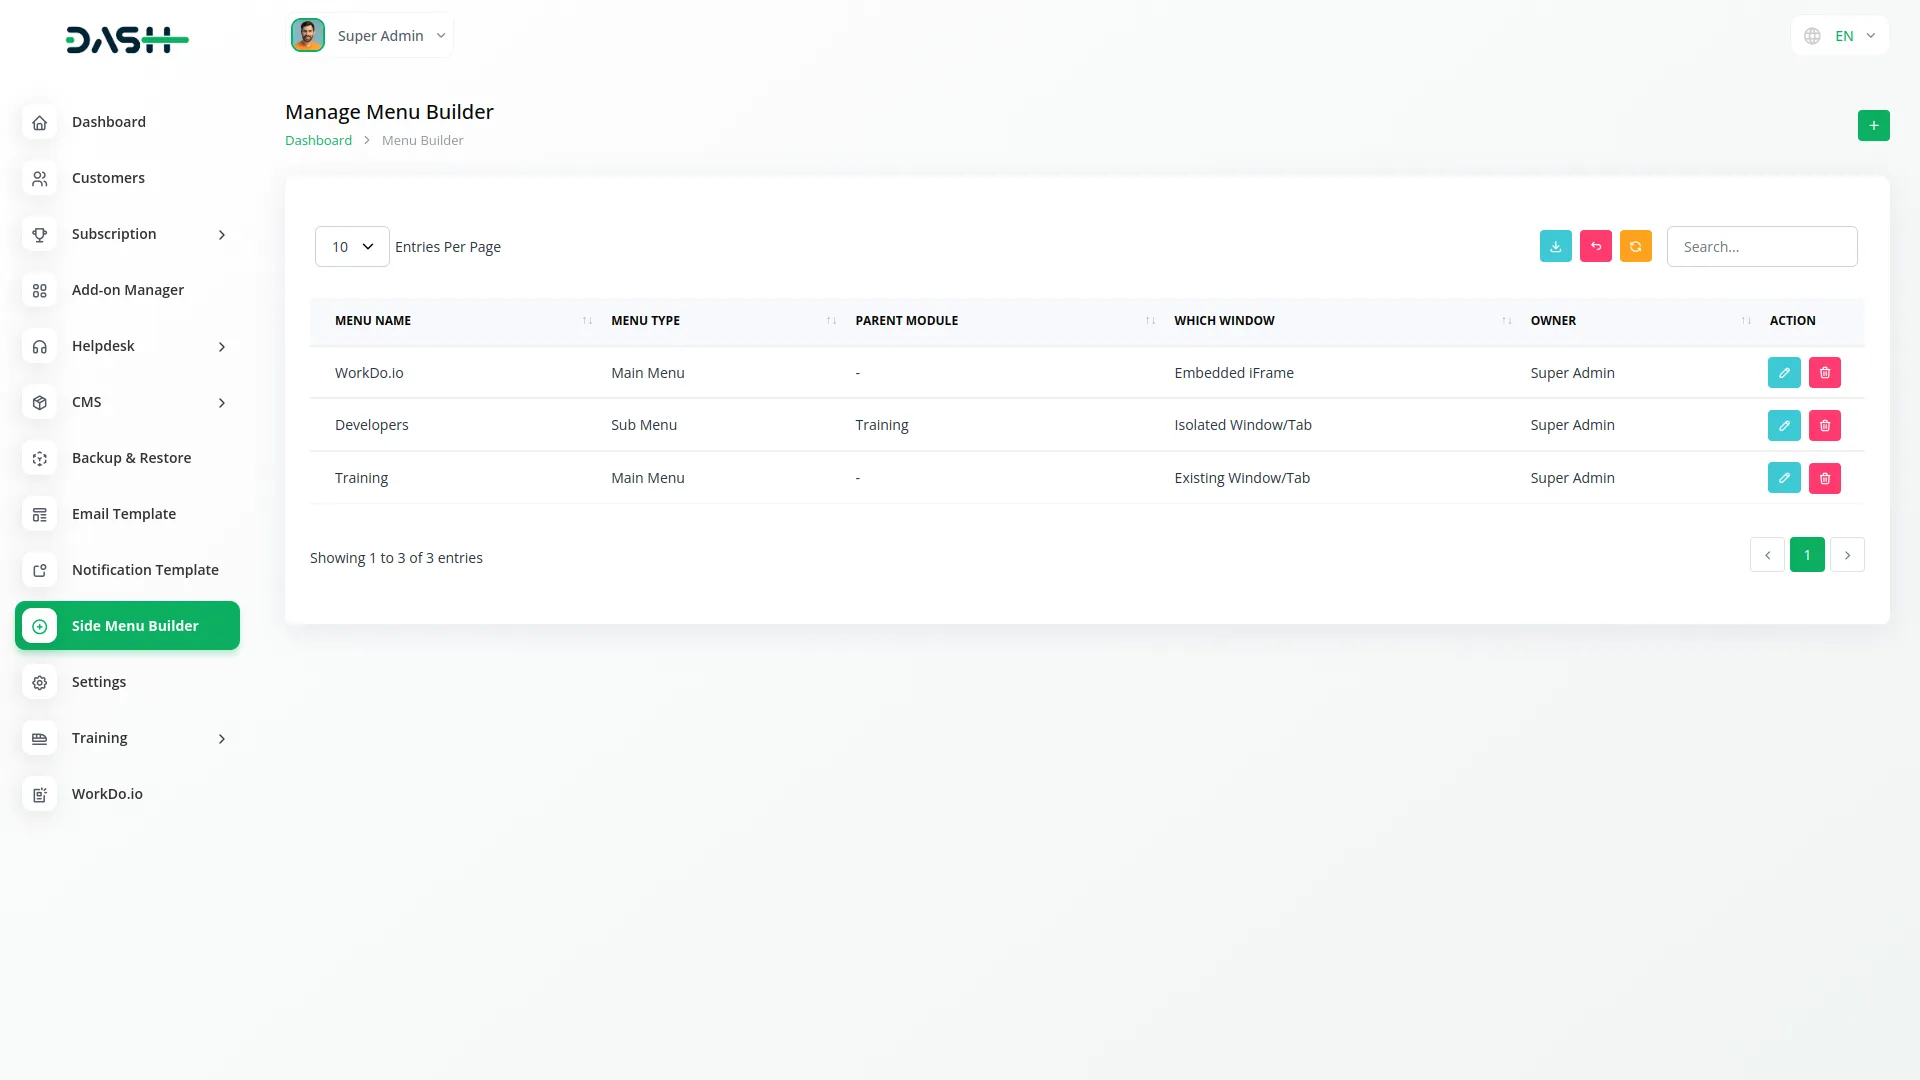Delete the Developers sub menu entry
The image size is (1920, 1080).
coord(1825,425)
